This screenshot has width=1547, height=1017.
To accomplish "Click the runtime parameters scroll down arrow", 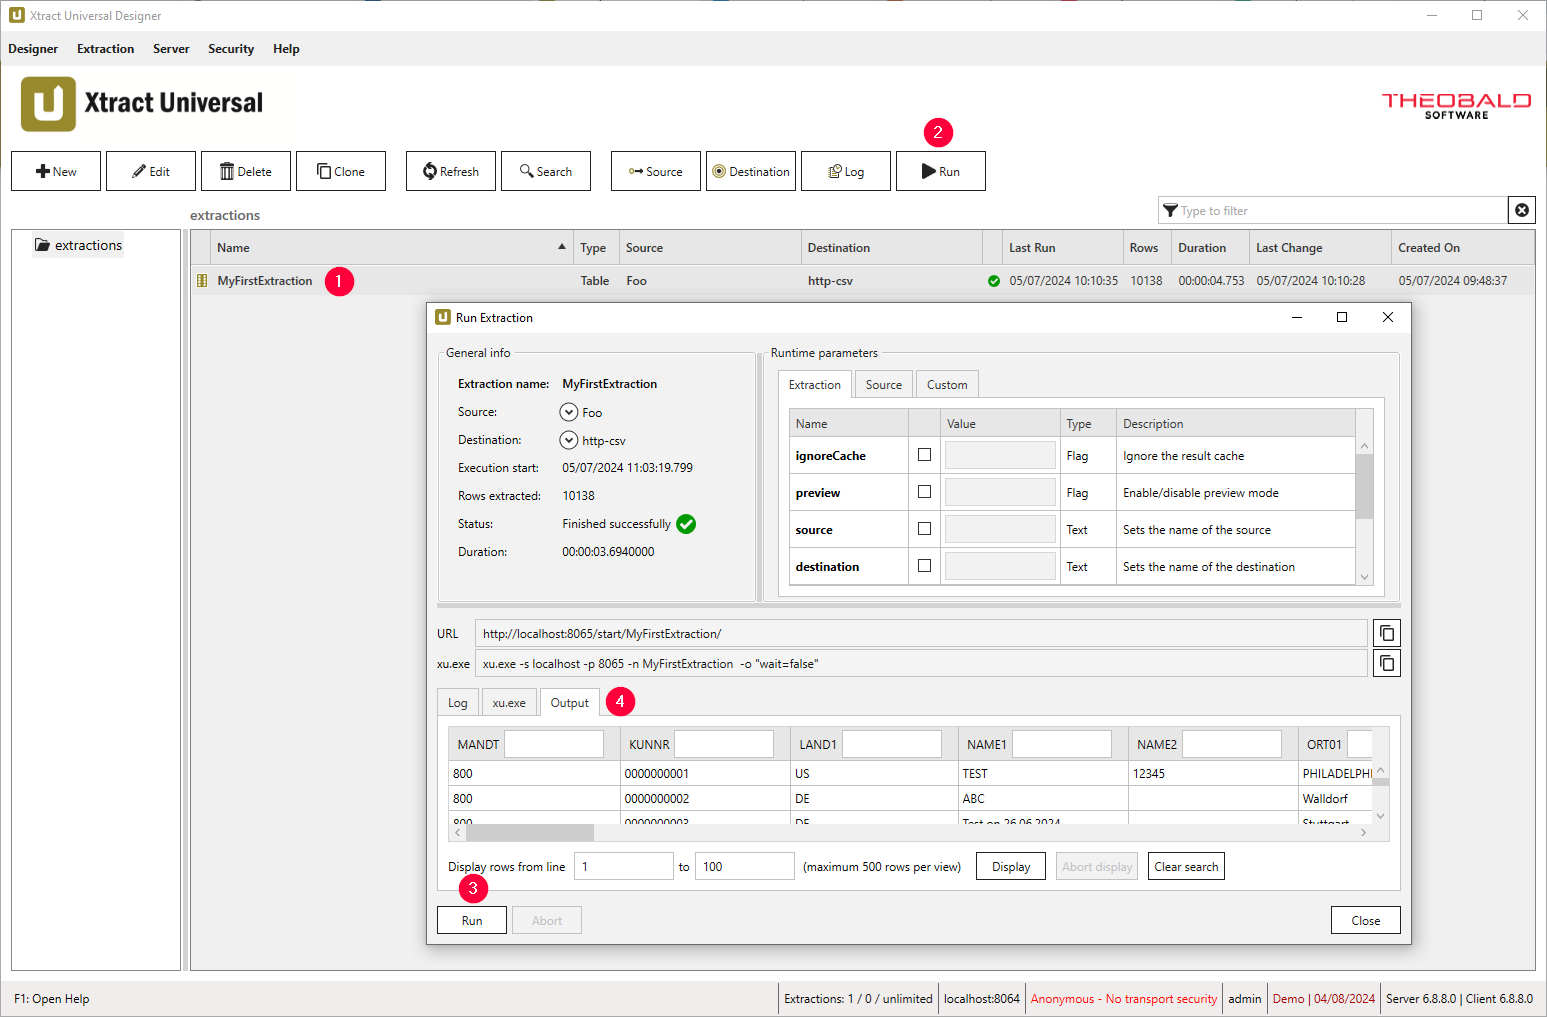I will [x=1364, y=577].
